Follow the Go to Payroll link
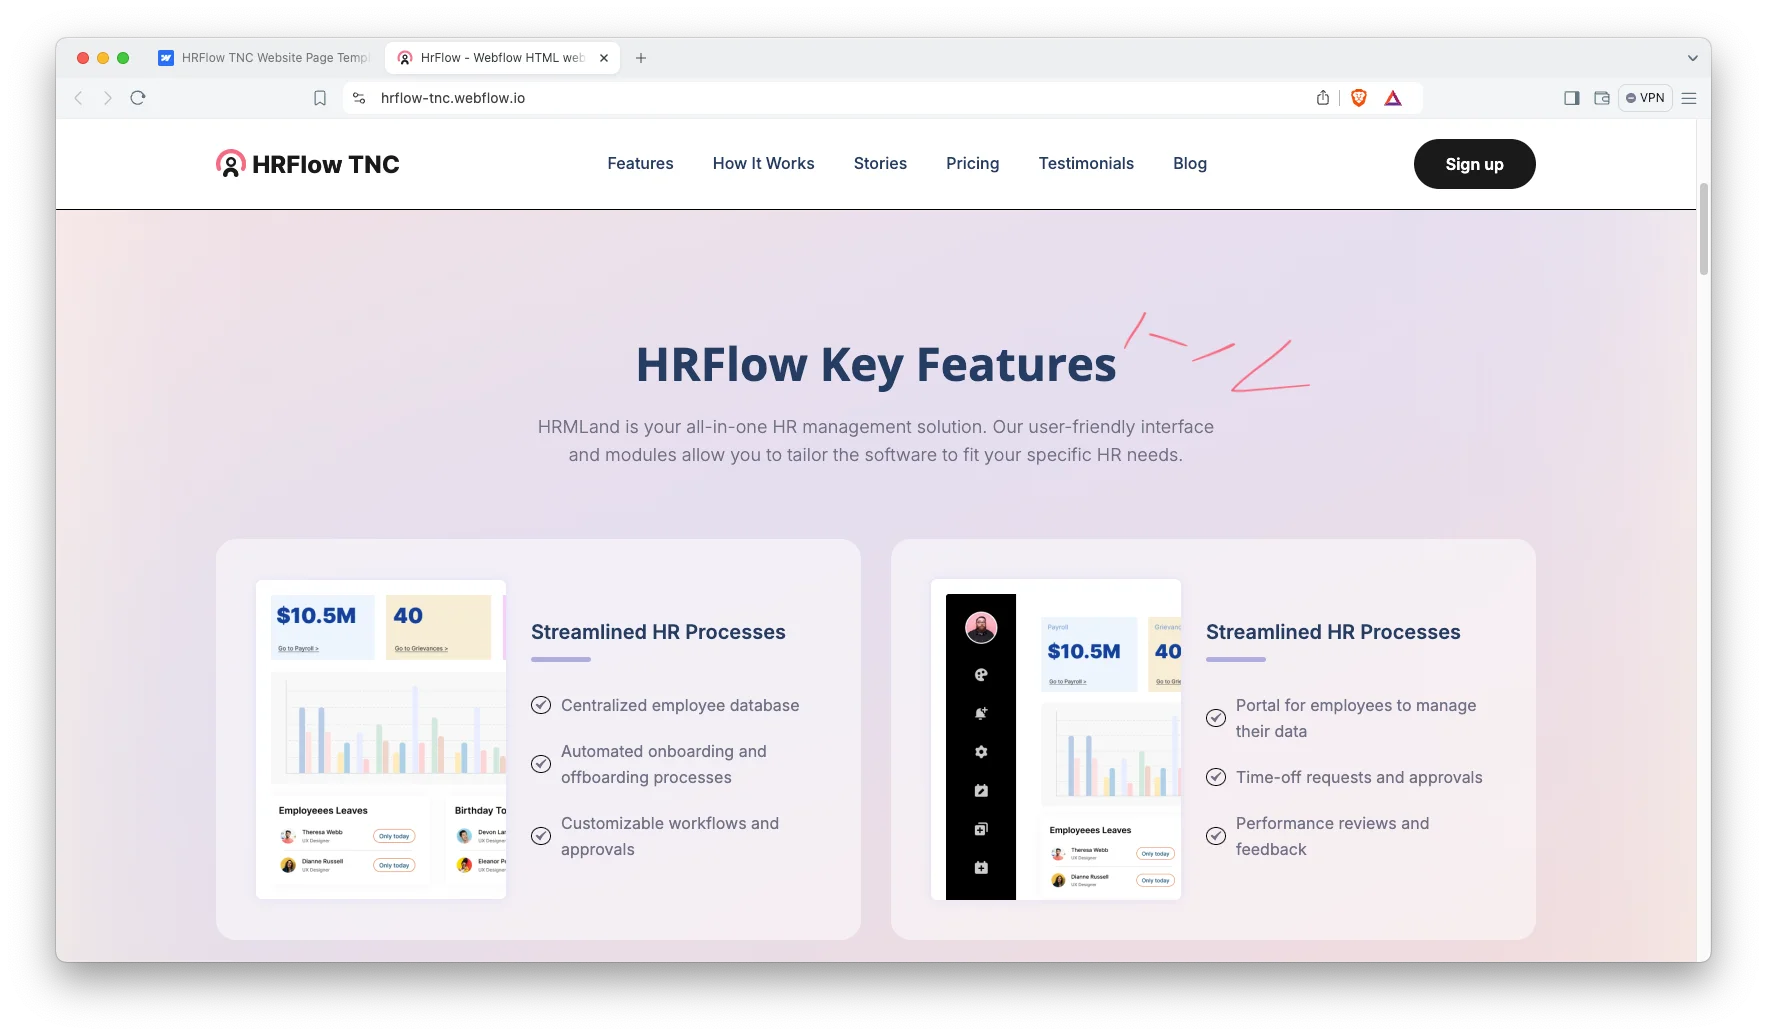Screen dimensions: 1767x1036 click(x=297, y=648)
